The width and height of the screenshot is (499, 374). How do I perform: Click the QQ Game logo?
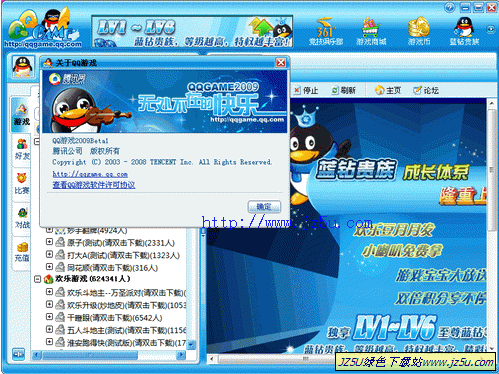pyautogui.click(x=42, y=29)
